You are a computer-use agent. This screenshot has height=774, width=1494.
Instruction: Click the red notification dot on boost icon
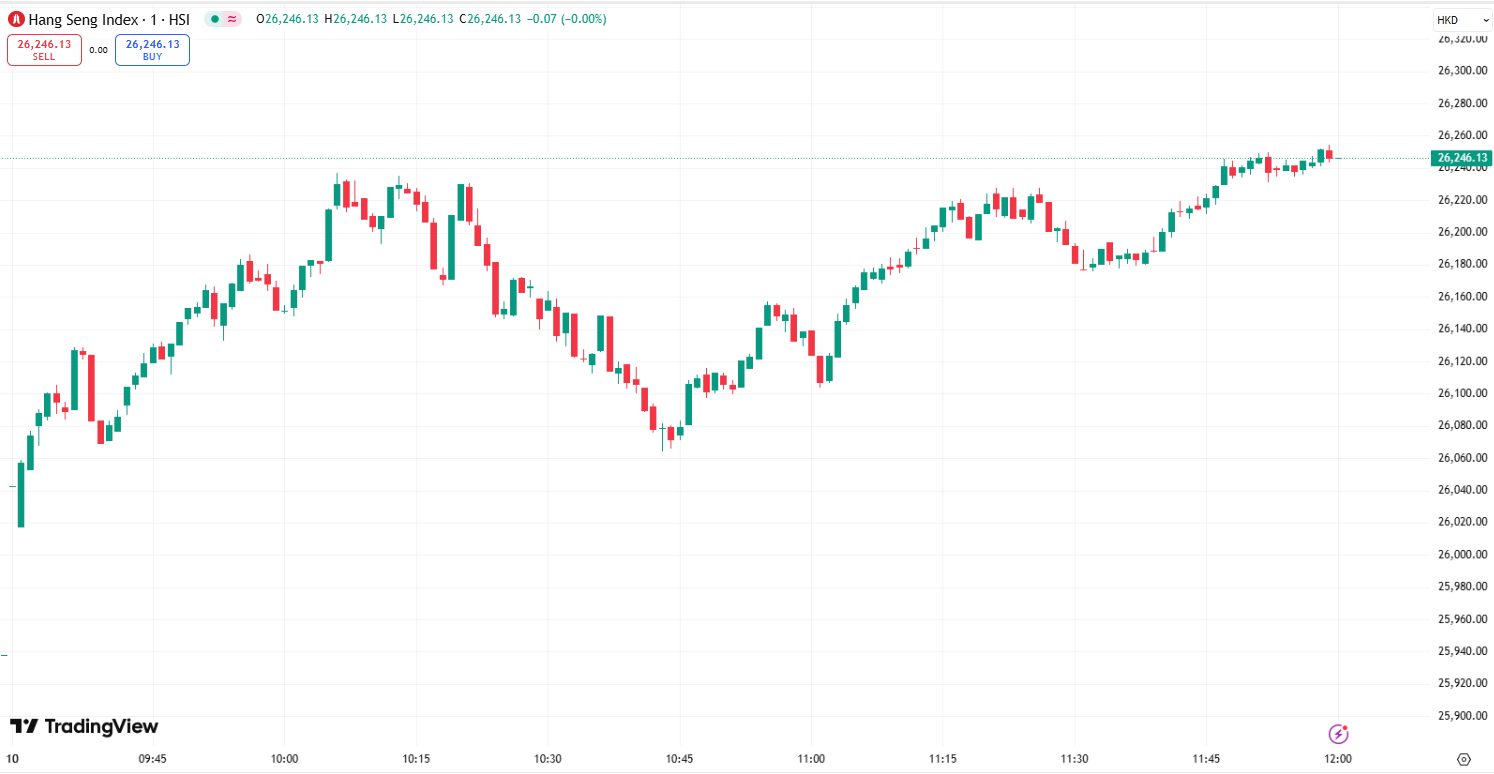pyautogui.click(x=1347, y=726)
